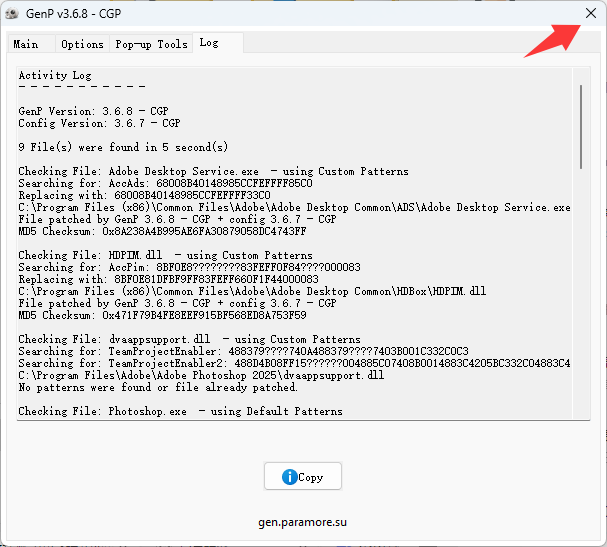
Task: Click MD5 Checksum 0x8A238A4B995AE6FA line
Action: (162, 231)
